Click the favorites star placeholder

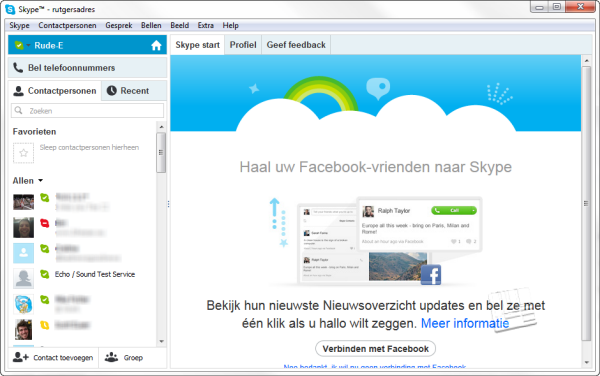coord(23,153)
